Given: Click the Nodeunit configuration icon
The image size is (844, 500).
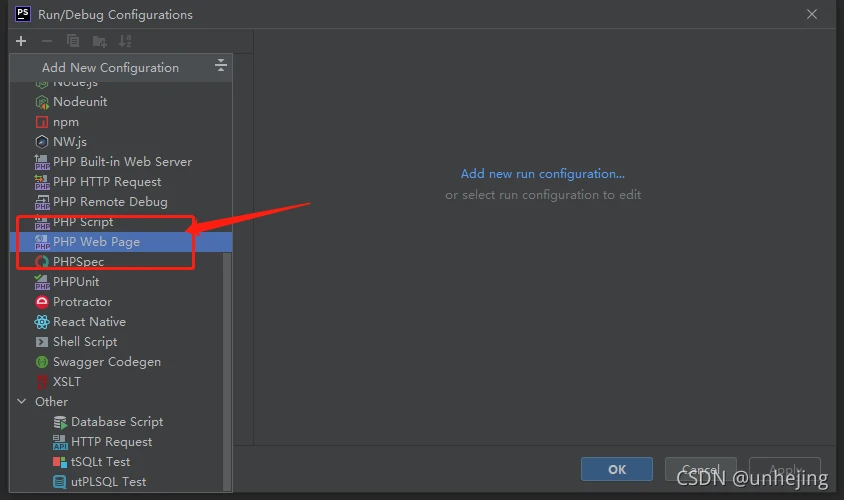Looking at the screenshot, I should tap(42, 102).
